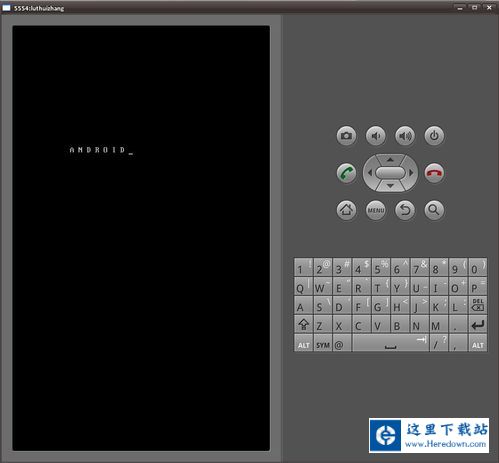499x463 pixels.
Task: Click keyboard key 6
Action: tap(400, 267)
